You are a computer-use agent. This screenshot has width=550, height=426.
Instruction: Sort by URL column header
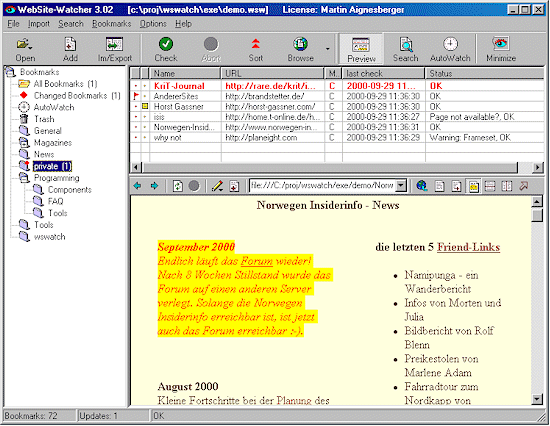point(272,73)
